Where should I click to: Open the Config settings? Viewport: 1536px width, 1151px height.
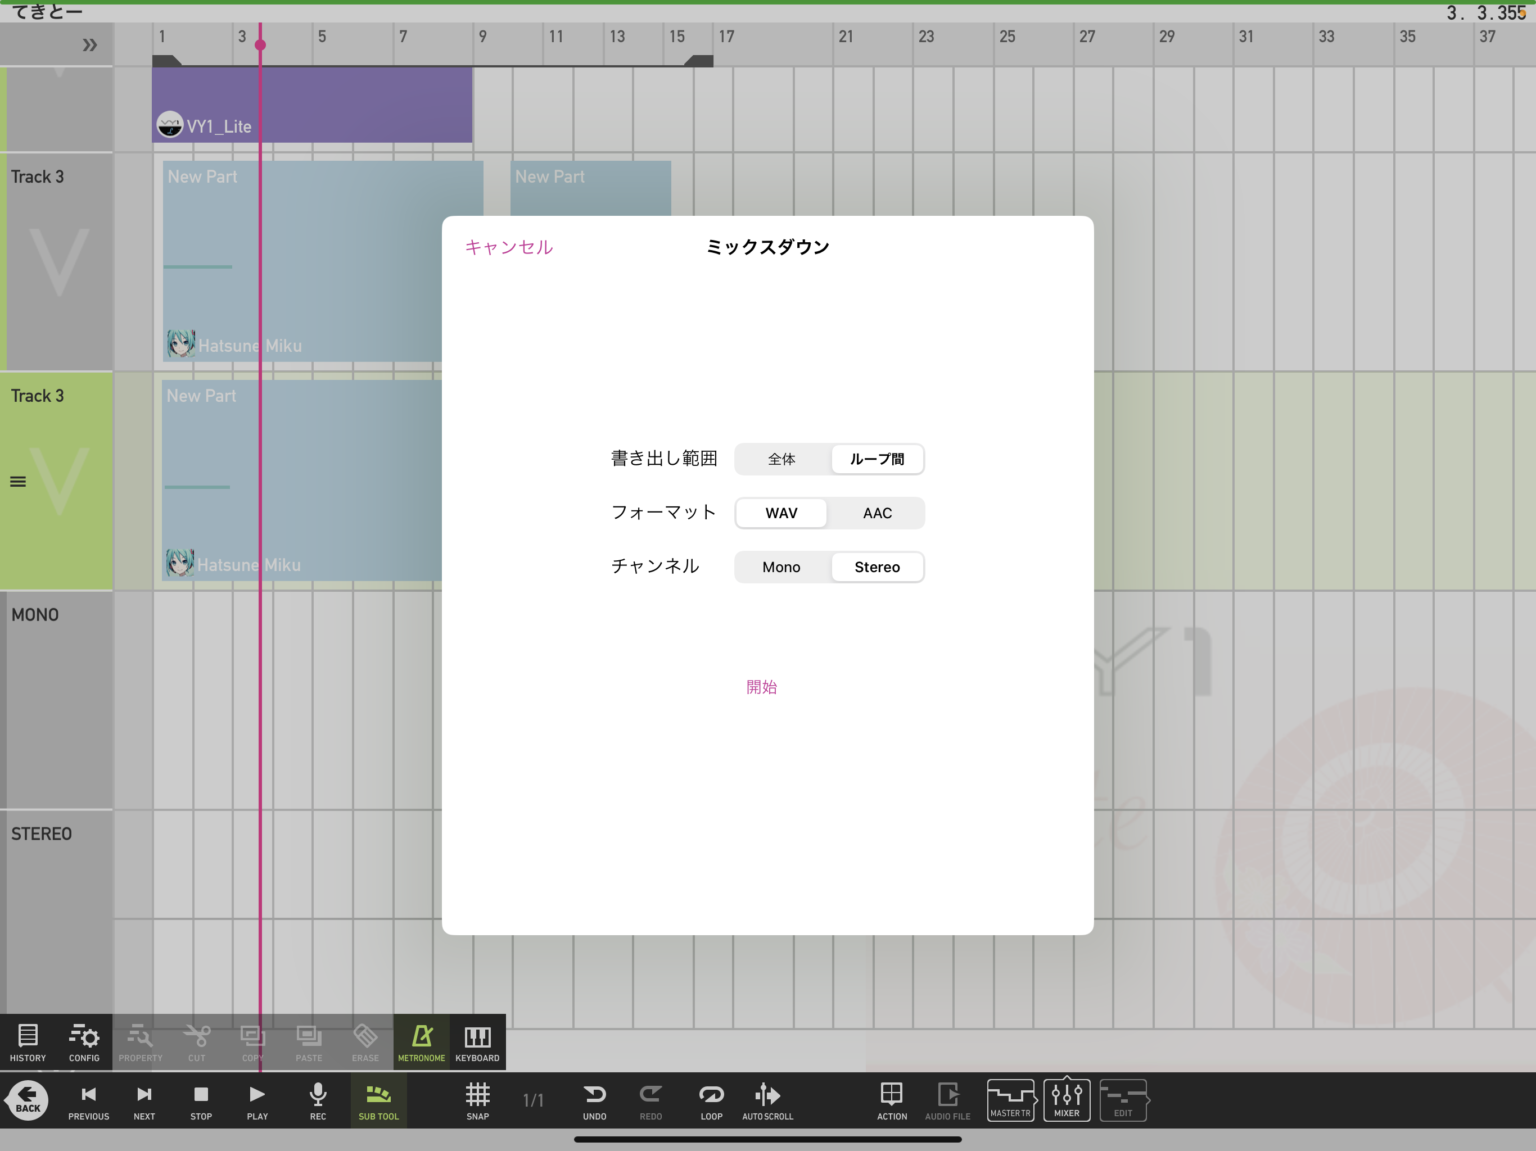tap(83, 1041)
